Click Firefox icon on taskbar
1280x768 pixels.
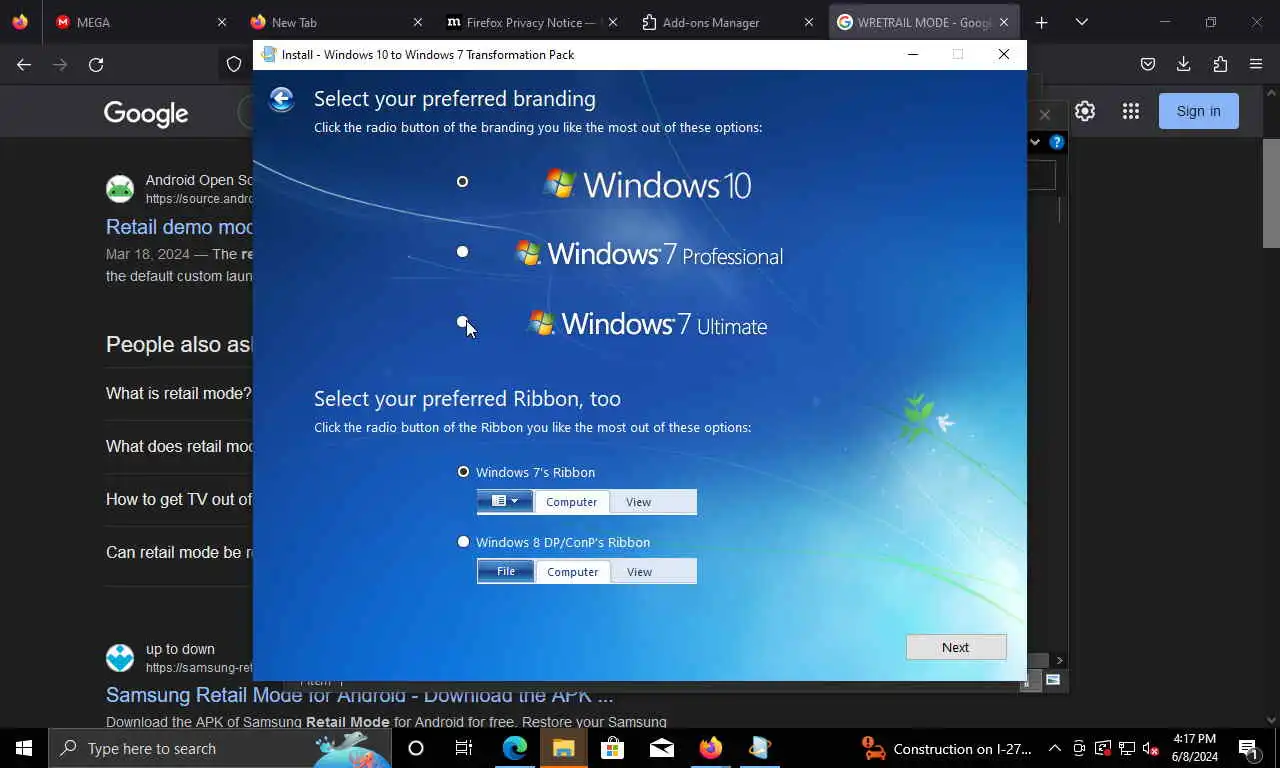pyautogui.click(x=710, y=748)
